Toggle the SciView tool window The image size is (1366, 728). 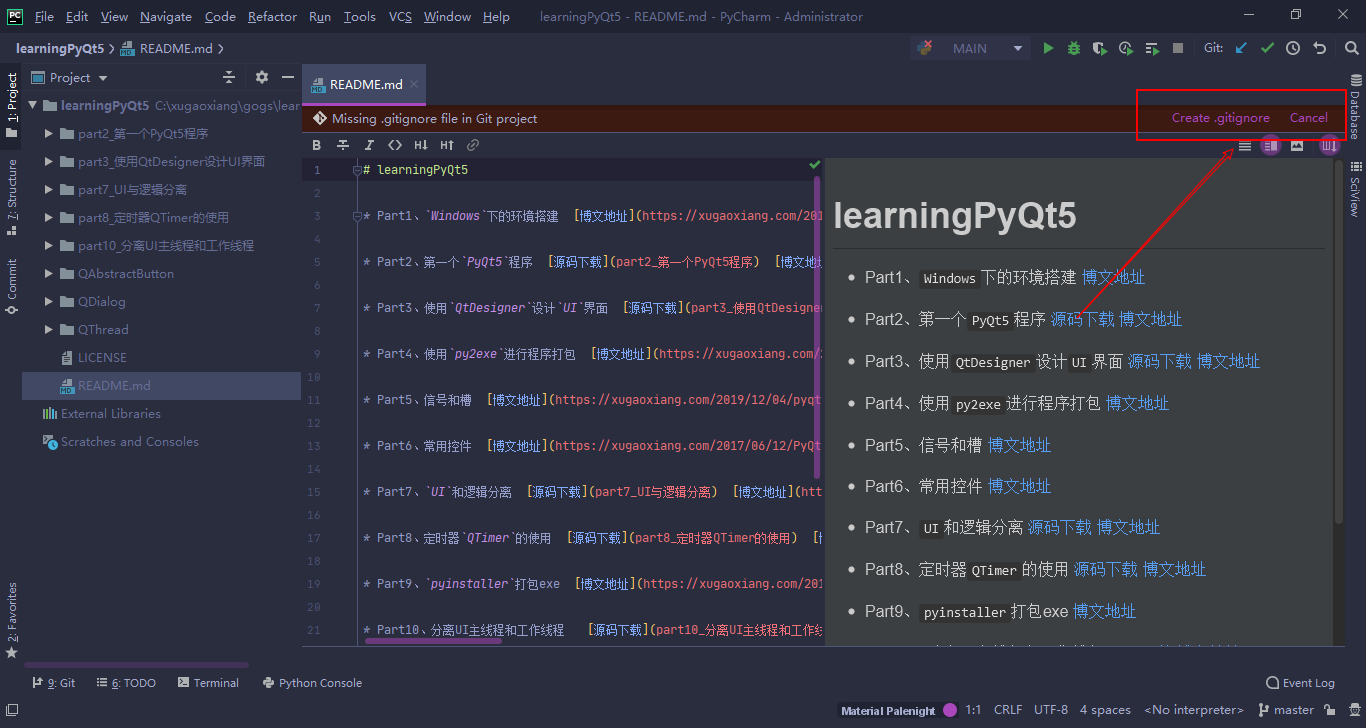pos(1355,190)
